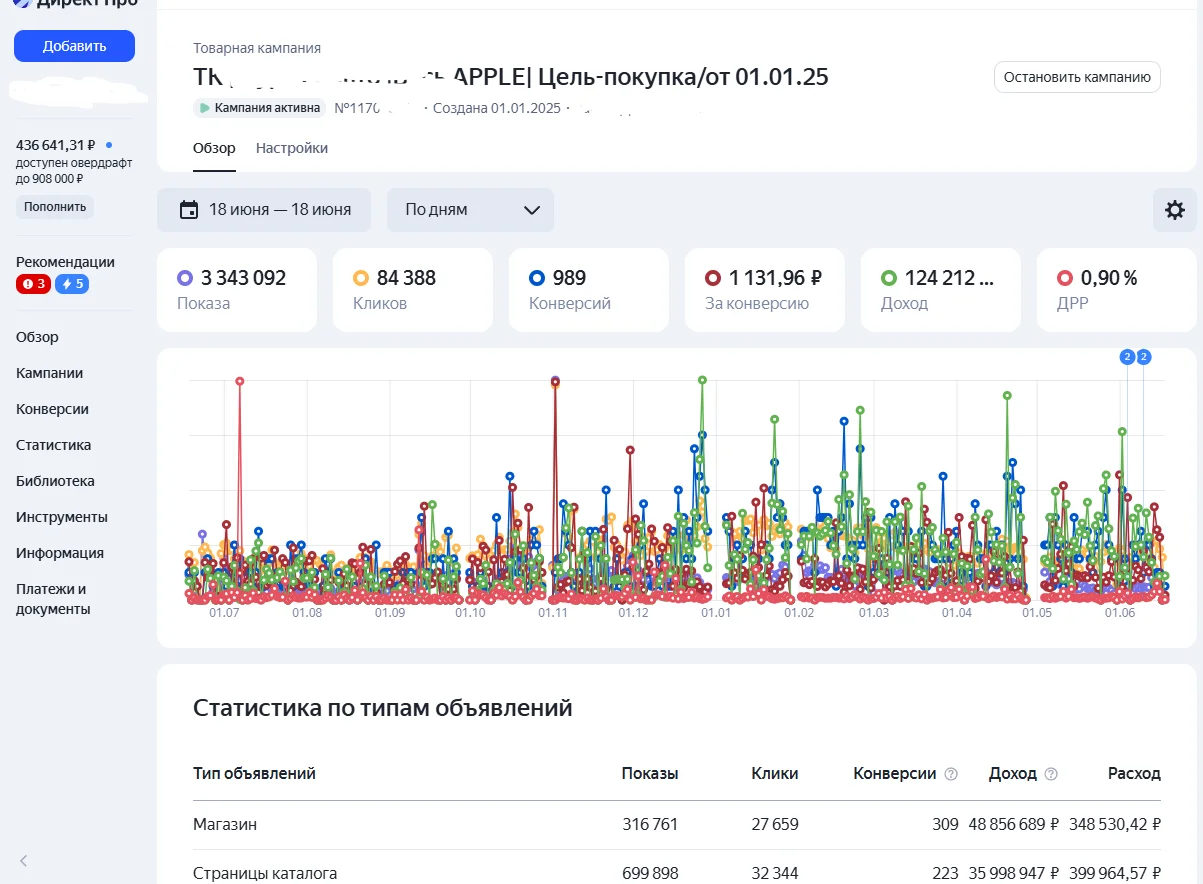
Task: Click the blue recommendations badge 5
Action: click(x=72, y=284)
